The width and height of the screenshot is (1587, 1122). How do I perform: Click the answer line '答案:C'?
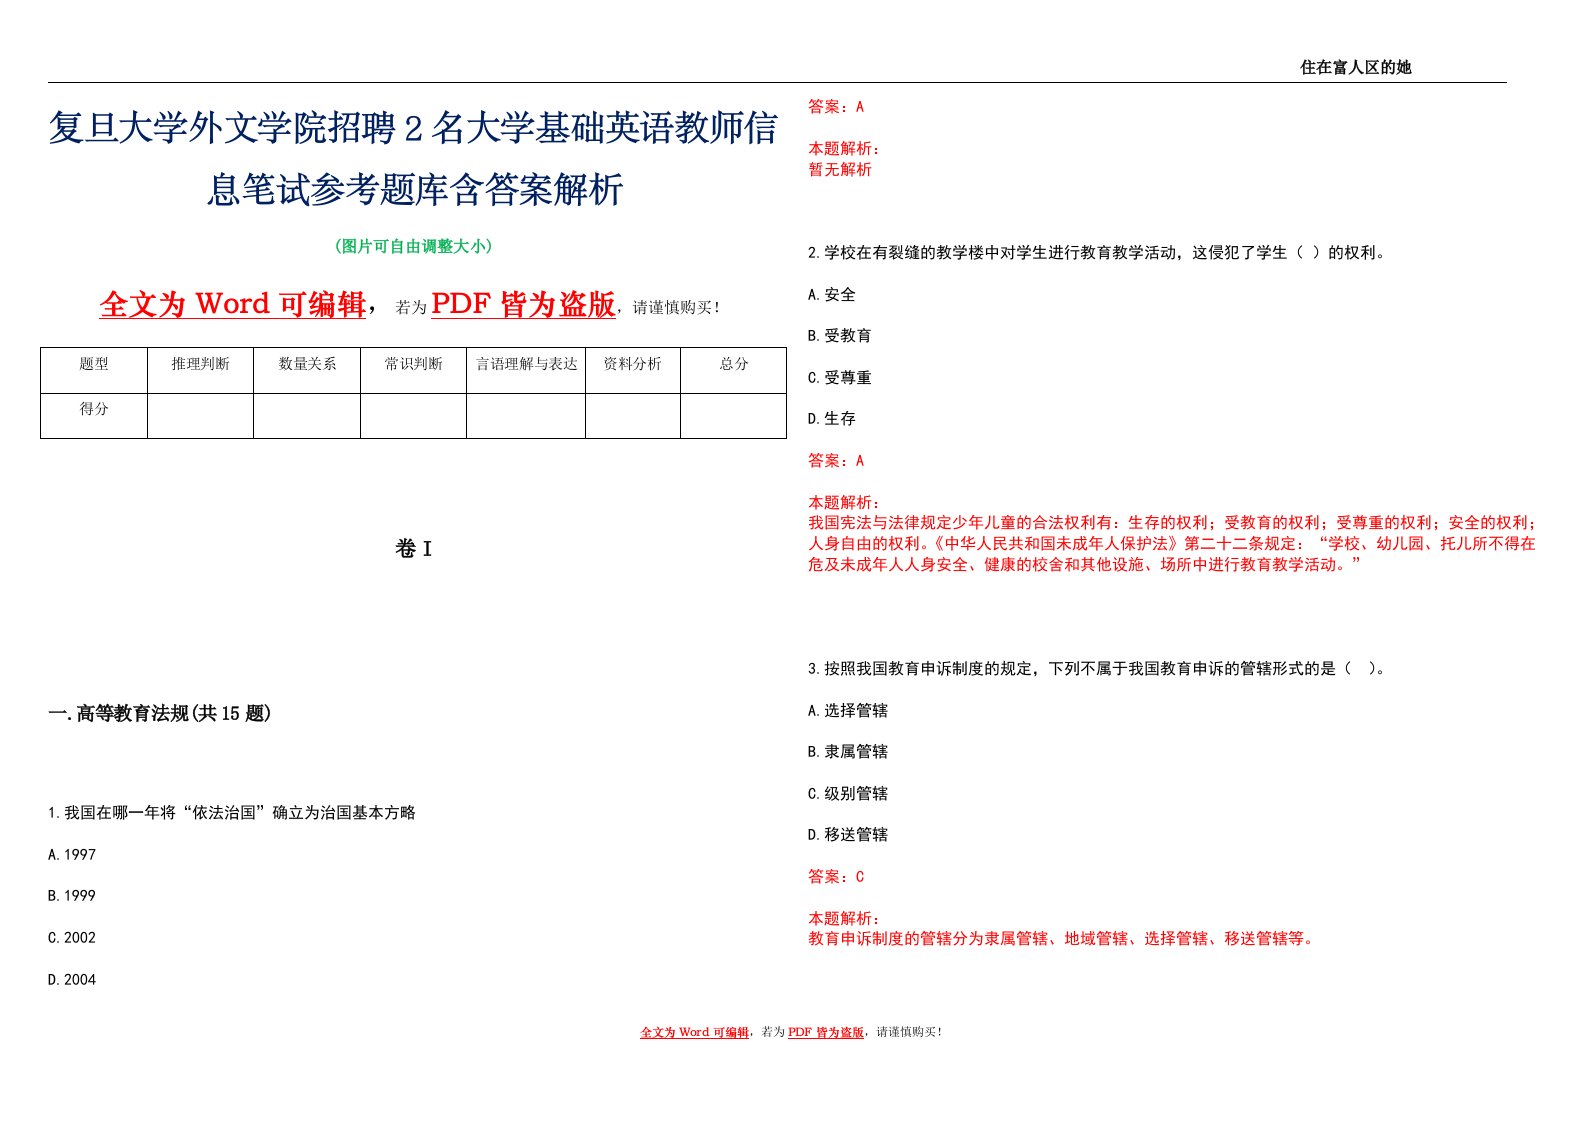point(836,877)
